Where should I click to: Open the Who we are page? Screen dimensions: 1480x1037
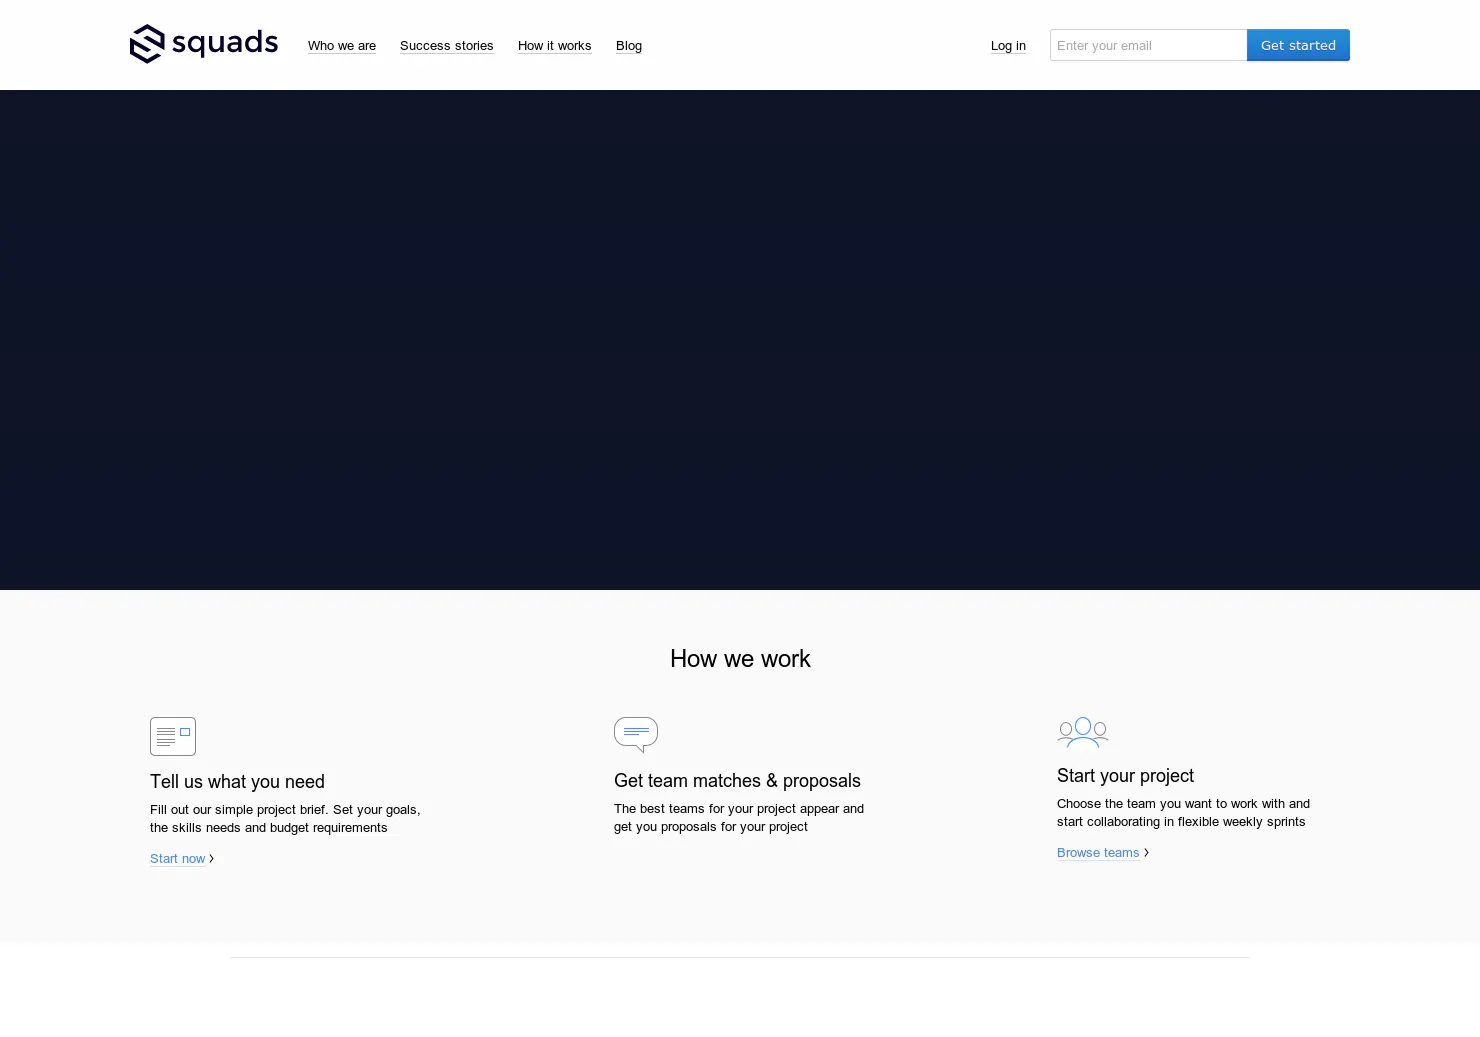pos(342,46)
